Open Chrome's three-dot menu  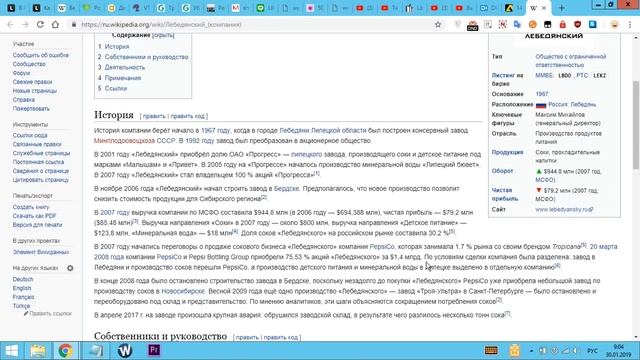tap(630, 24)
